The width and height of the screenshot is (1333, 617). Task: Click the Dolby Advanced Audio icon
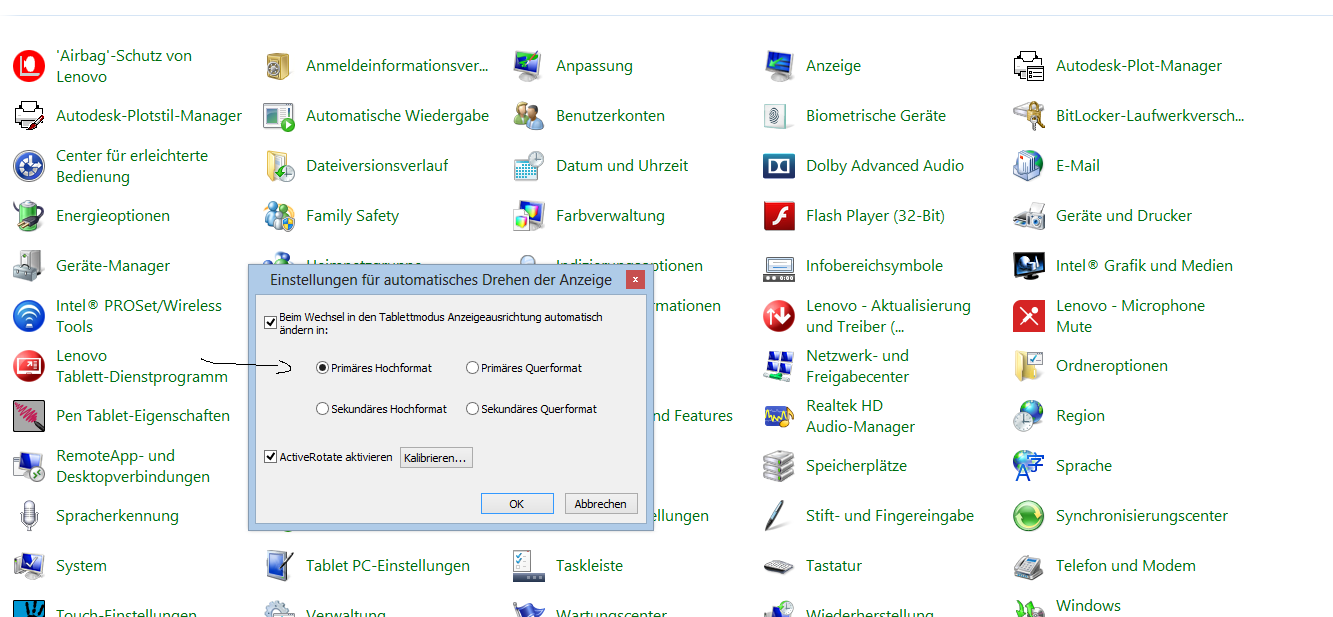coord(779,166)
